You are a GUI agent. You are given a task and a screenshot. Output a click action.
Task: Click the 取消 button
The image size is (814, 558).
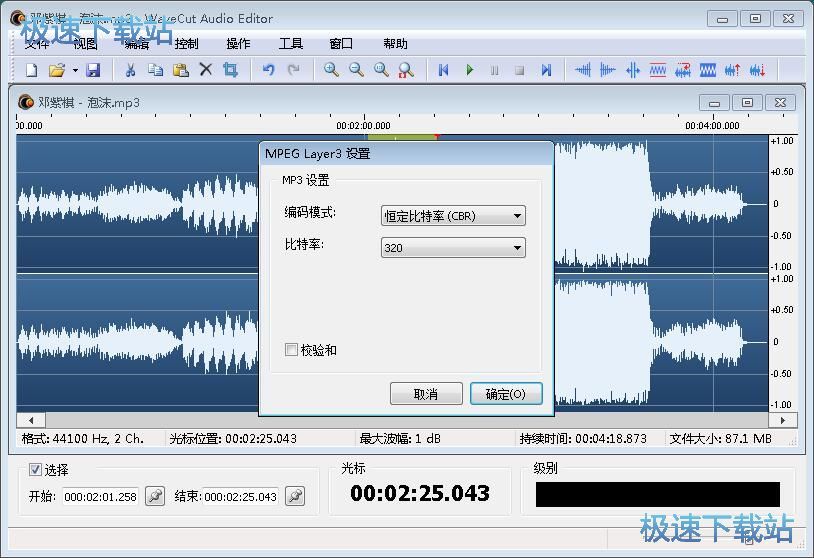click(x=426, y=394)
